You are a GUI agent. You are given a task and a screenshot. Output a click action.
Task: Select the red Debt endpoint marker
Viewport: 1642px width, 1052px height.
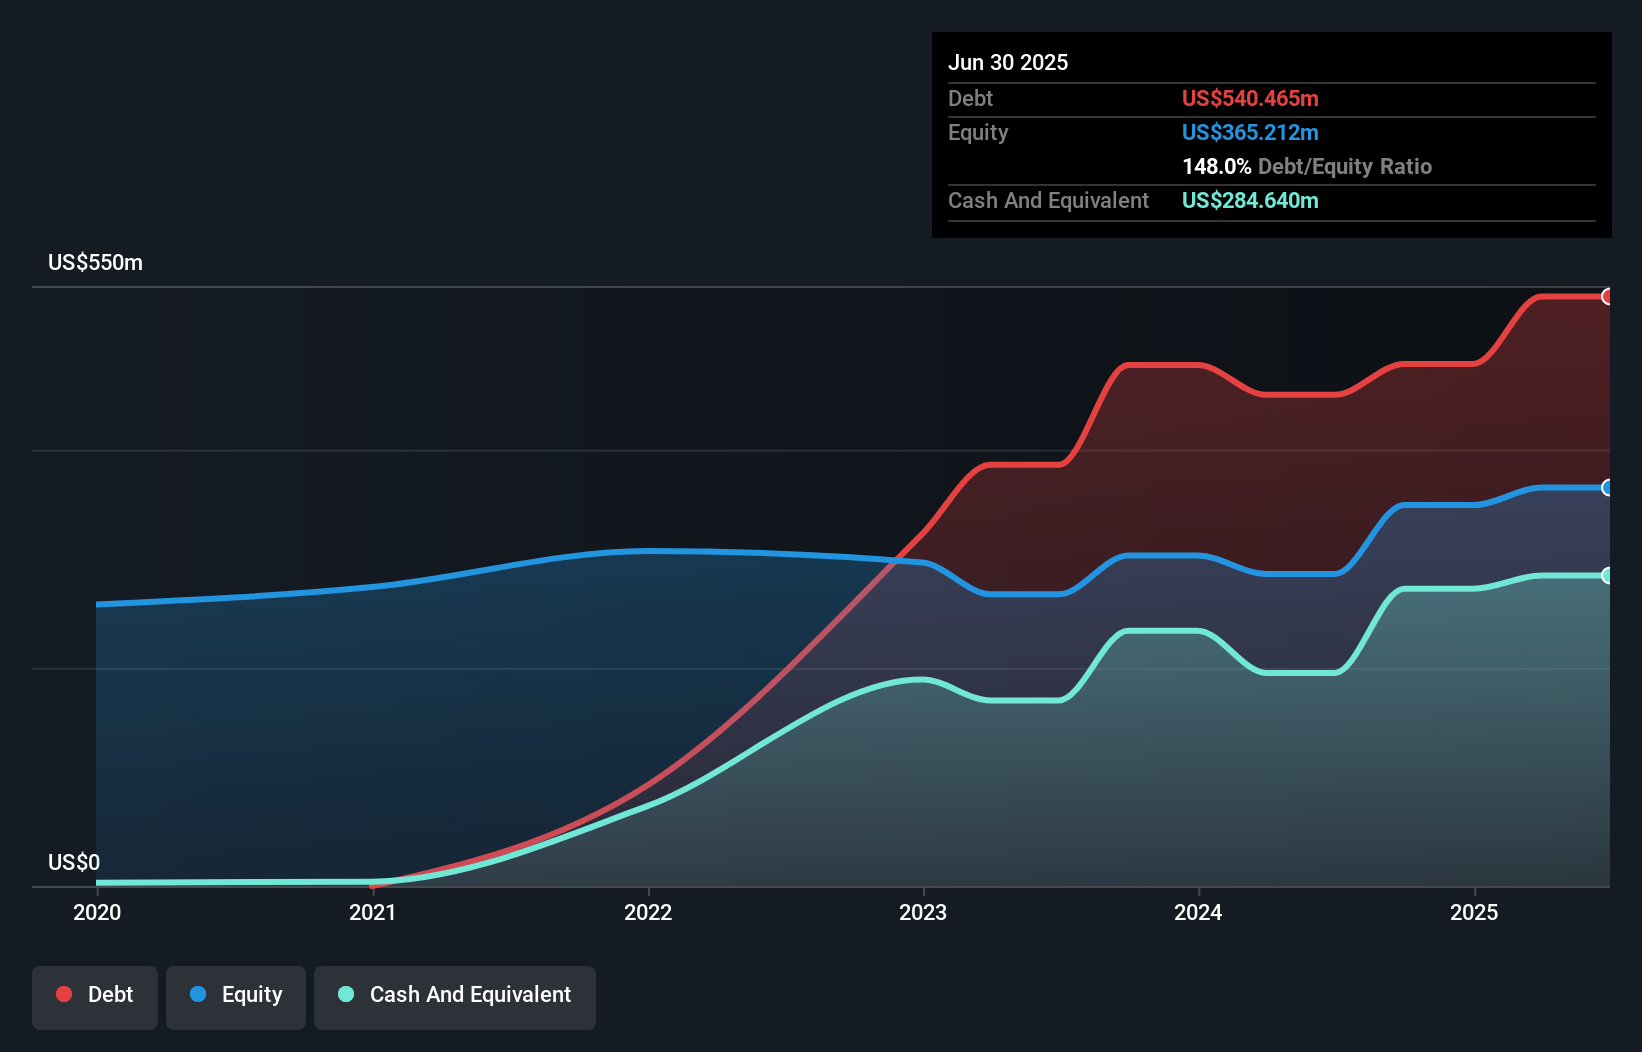[x=1607, y=296]
